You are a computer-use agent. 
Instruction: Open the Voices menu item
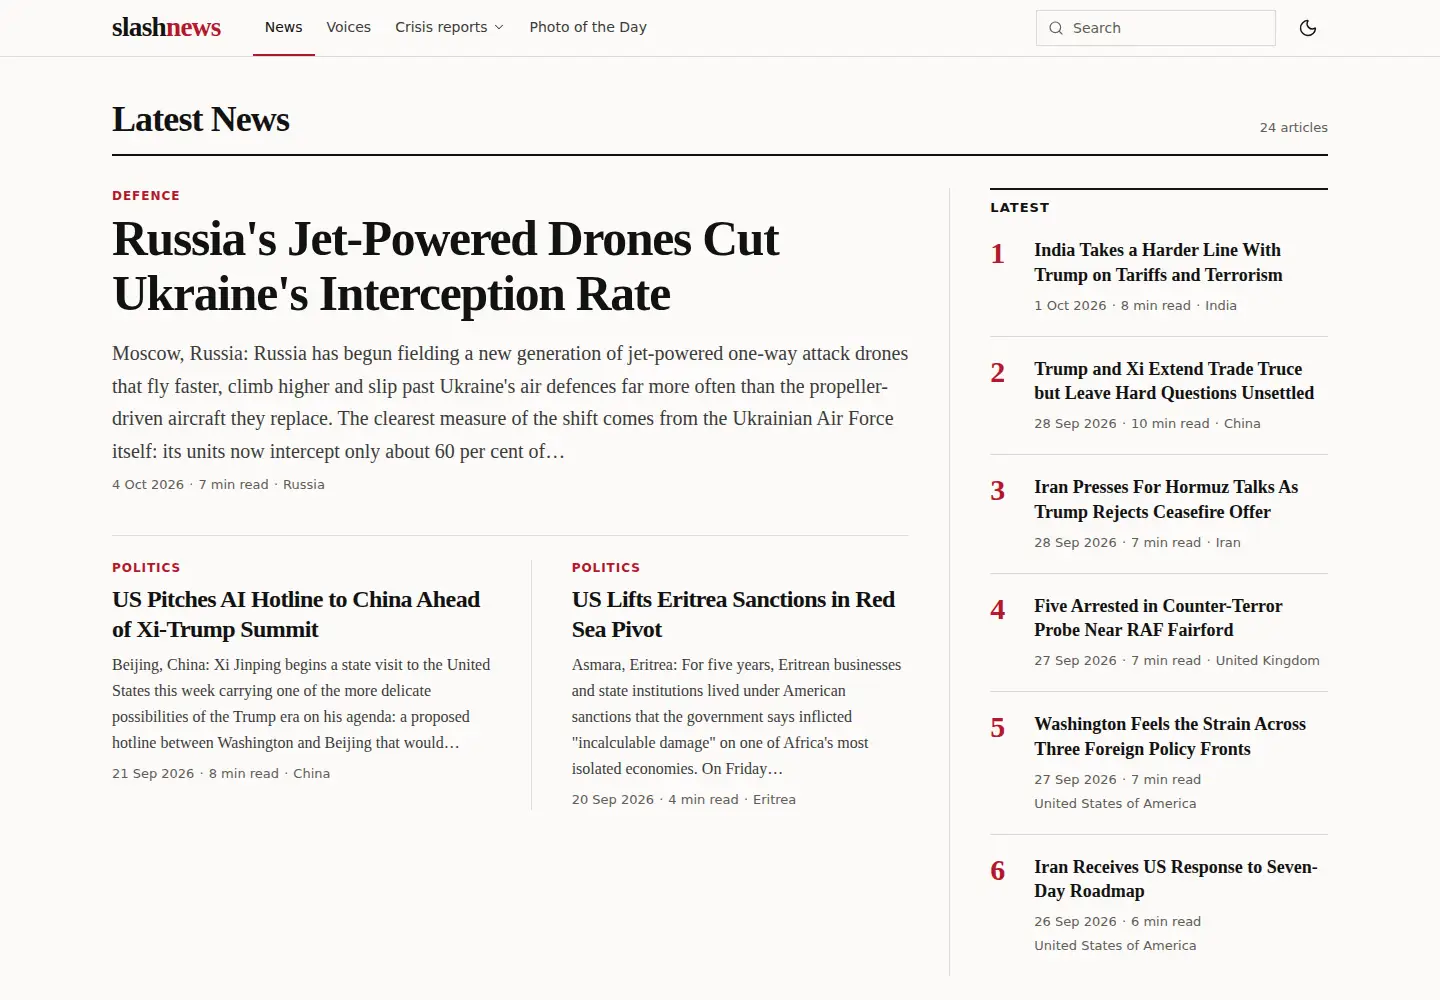click(x=348, y=27)
